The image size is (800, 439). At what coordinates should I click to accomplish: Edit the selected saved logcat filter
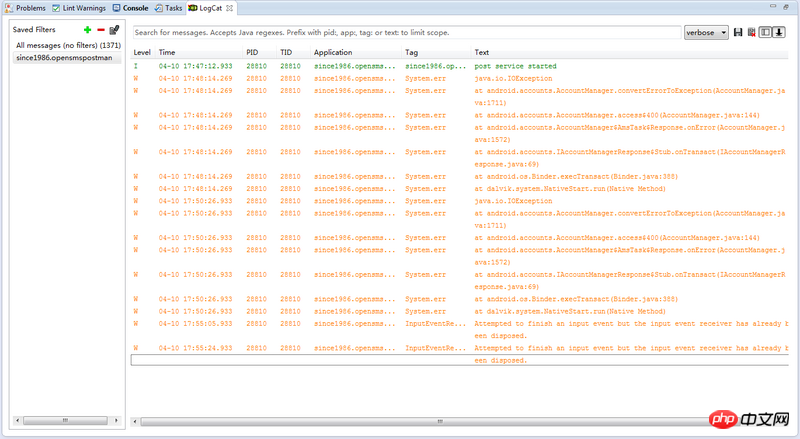(114, 30)
